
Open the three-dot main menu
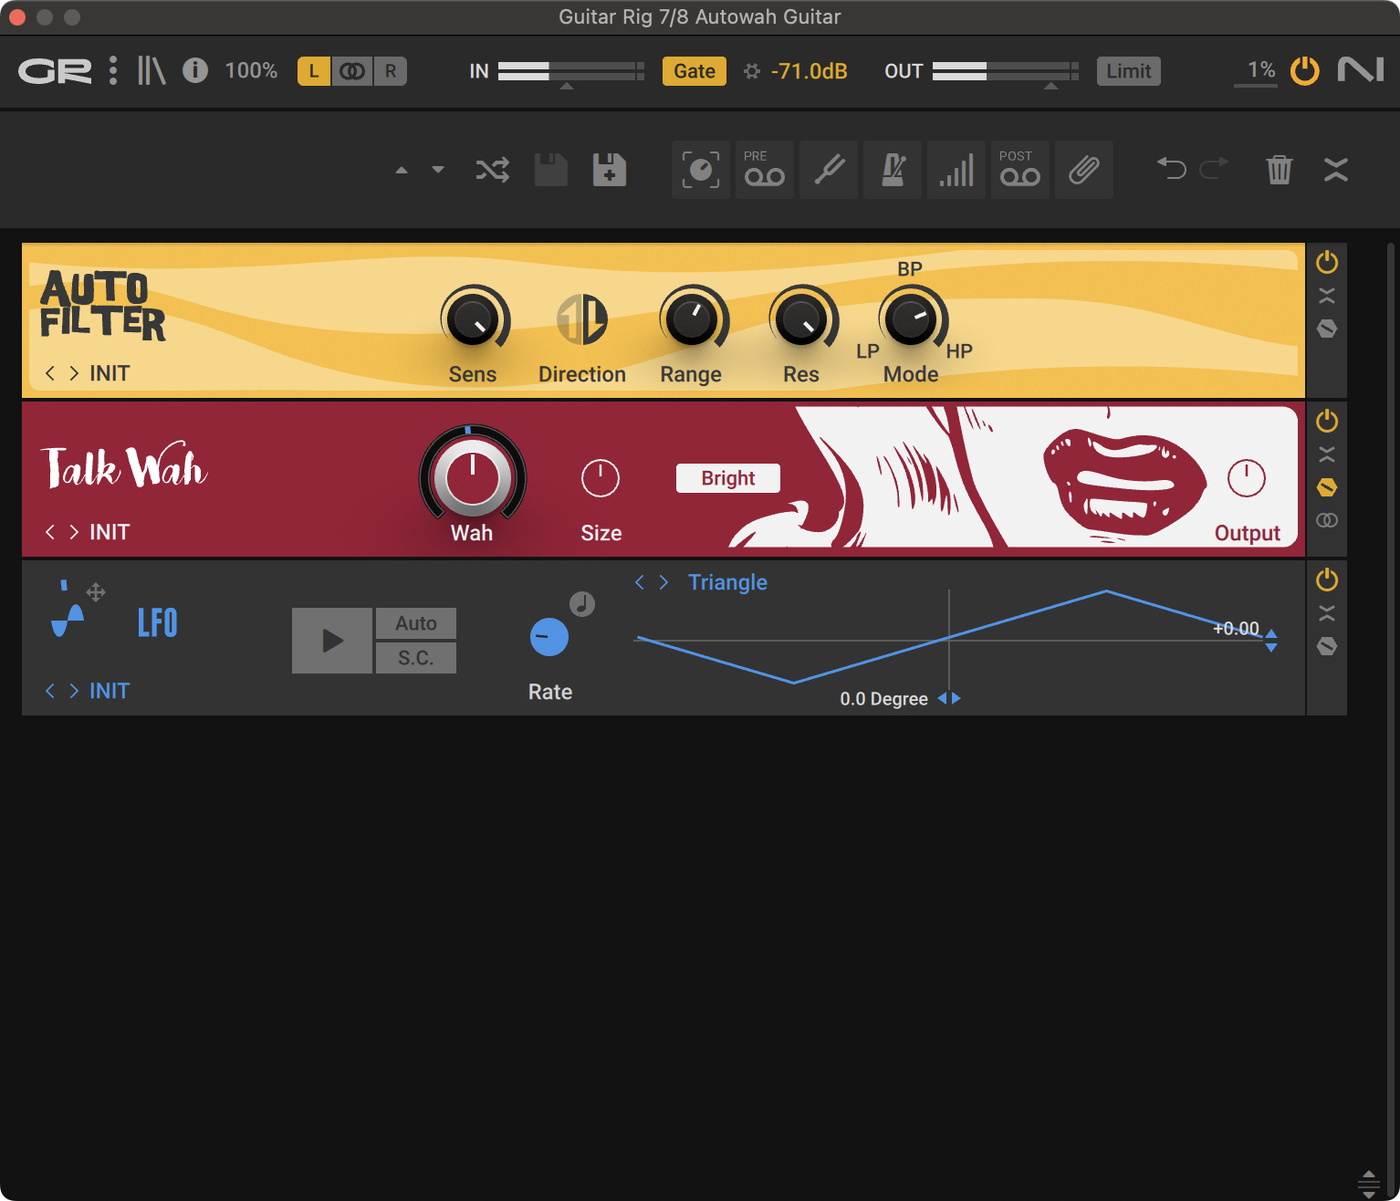113,70
